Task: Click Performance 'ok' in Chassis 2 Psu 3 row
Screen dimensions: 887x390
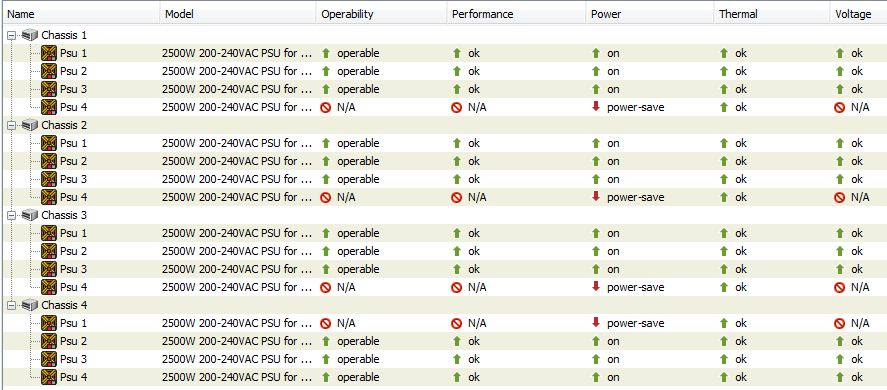Action: pyautogui.click(x=474, y=179)
